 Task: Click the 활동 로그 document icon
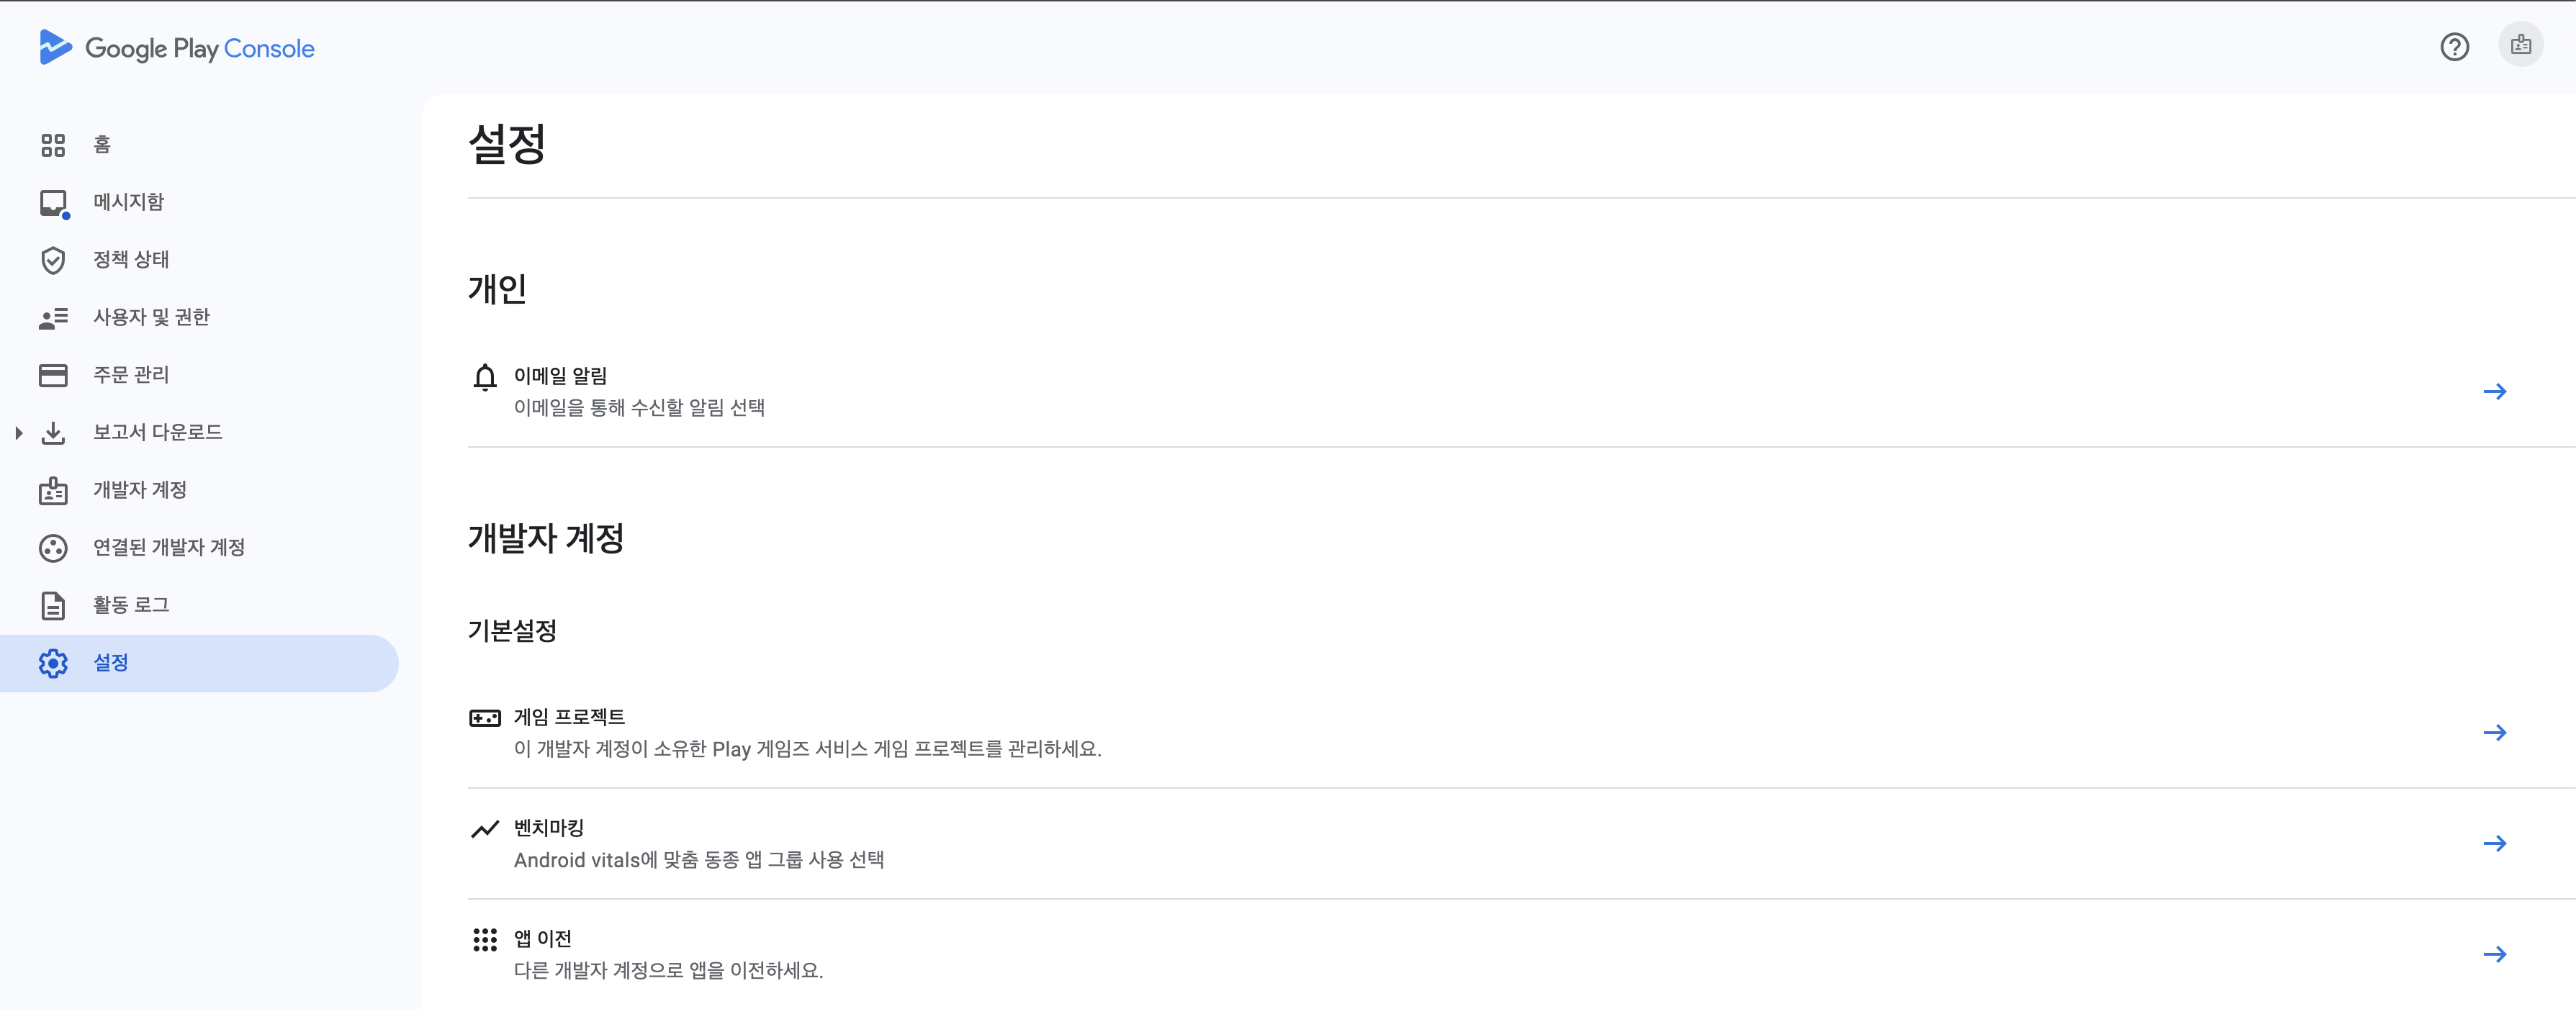coord(53,606)
